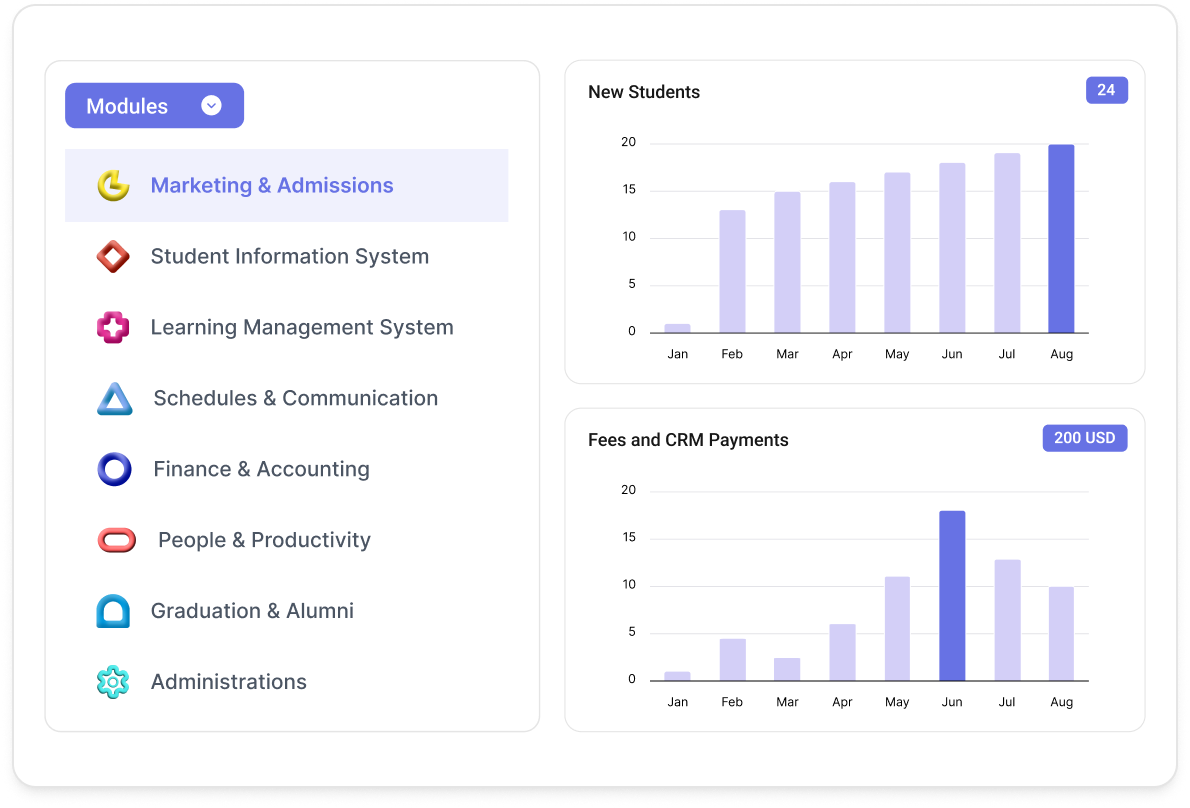Select the Jun bar in New Students chart

[952, 247]
